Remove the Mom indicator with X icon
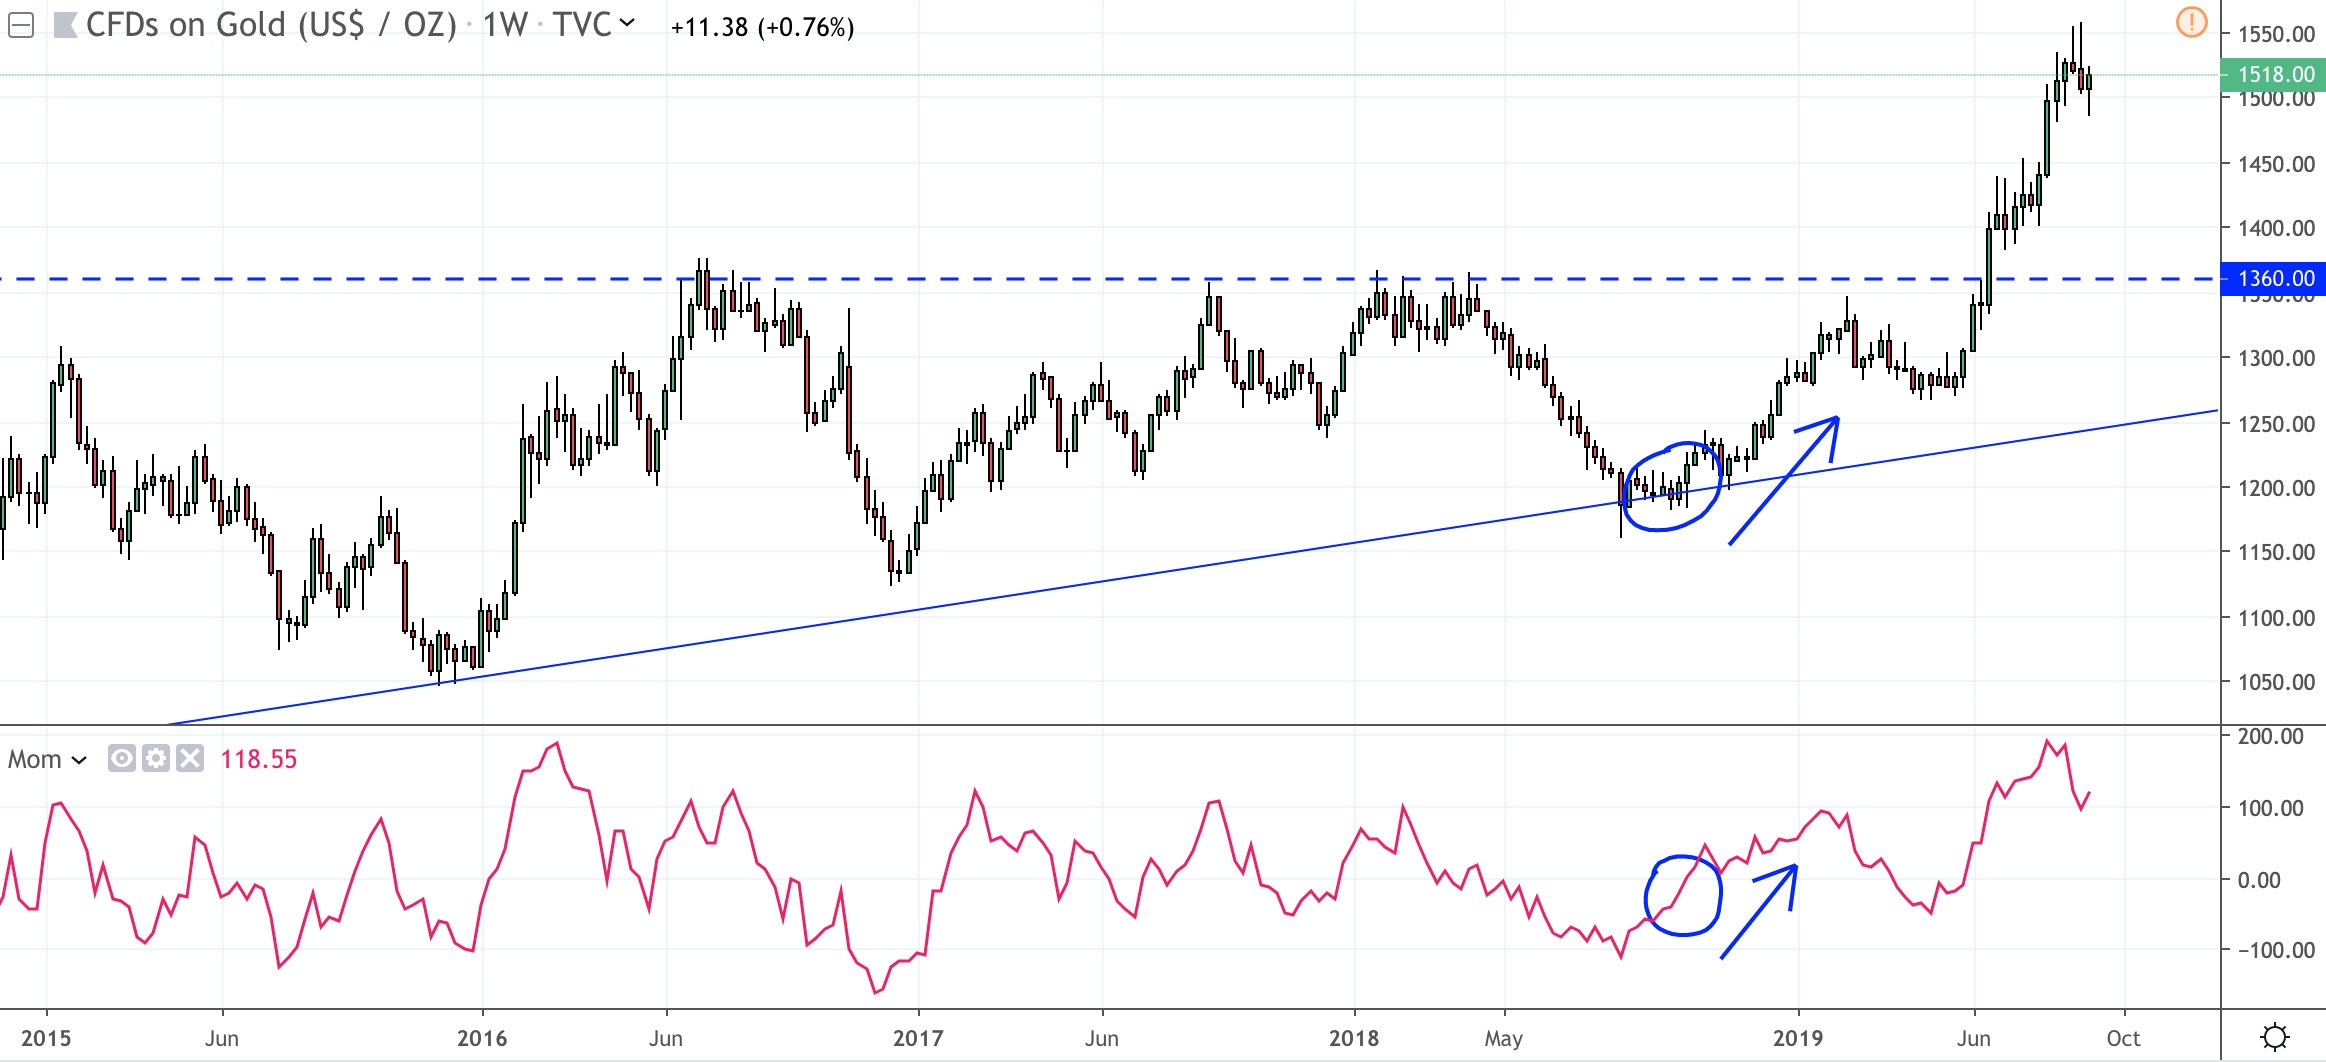Screen dimensions: 2326x1062 [189, 759]
